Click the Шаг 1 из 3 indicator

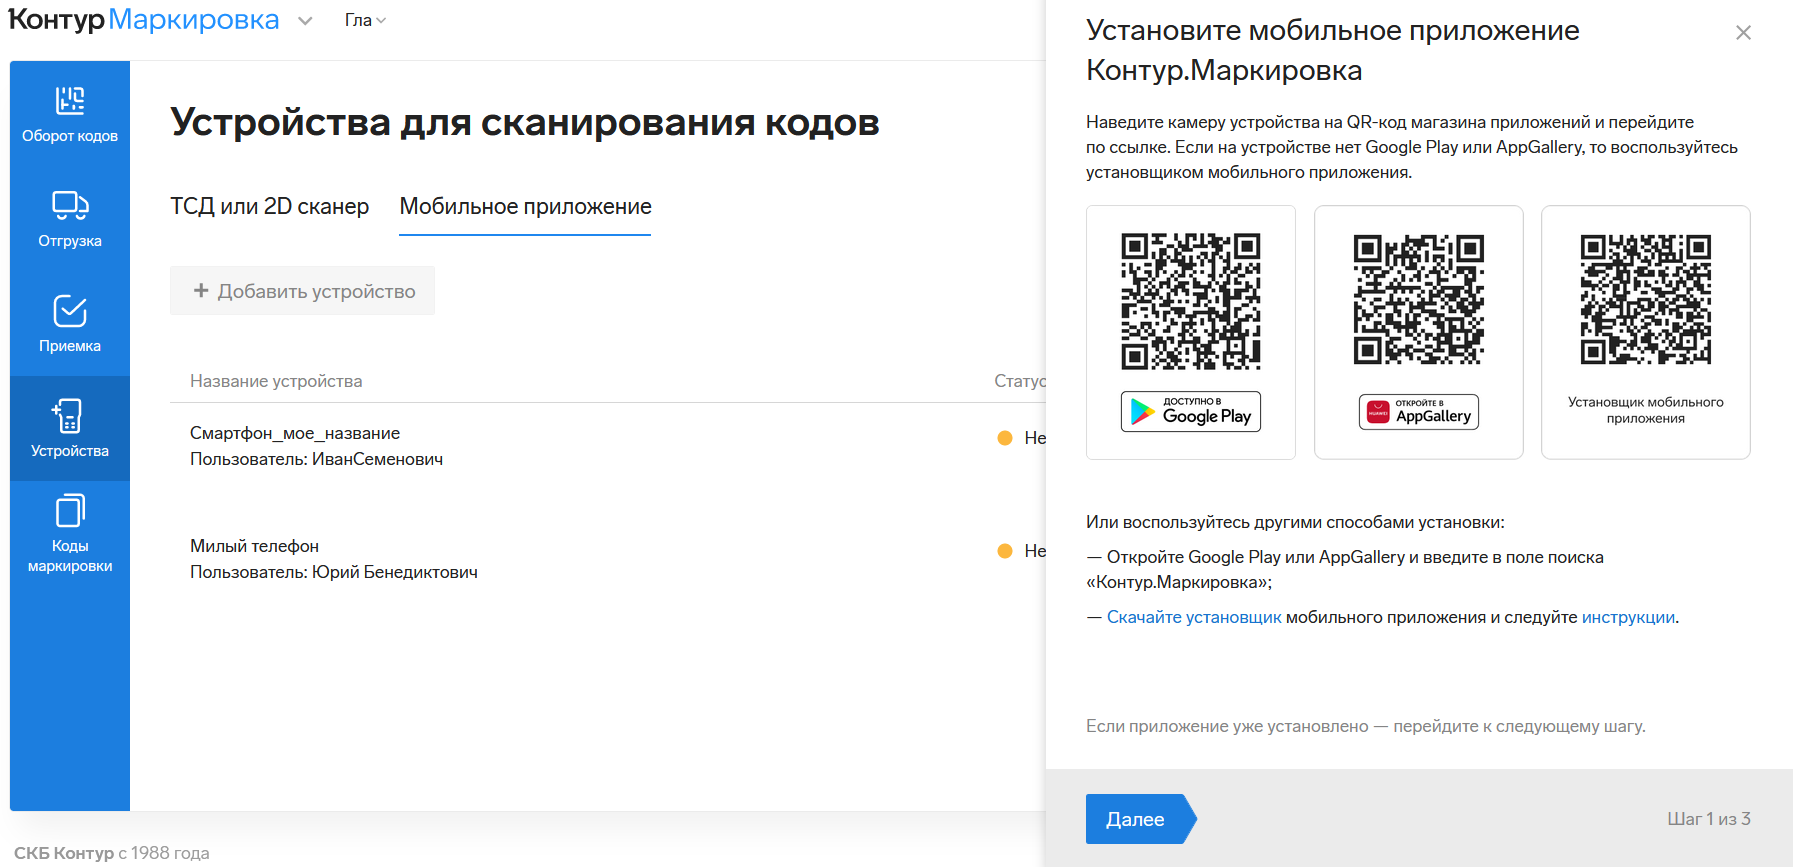click(x=1708, y=819)
